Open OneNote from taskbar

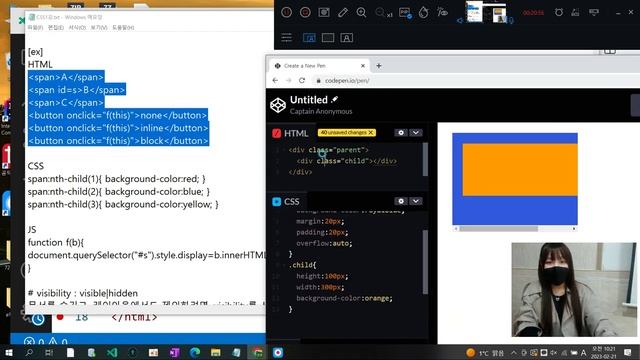[x=174, y=353]
